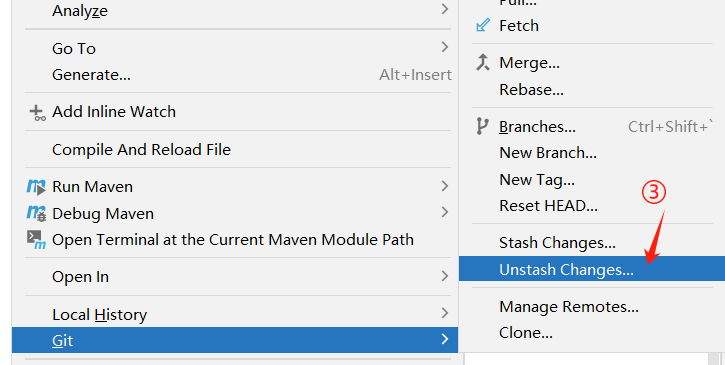The width and height of the screenshot is (725, 365).
Task: Click the Fetch arrow icon
Action: tap(483, 25)
